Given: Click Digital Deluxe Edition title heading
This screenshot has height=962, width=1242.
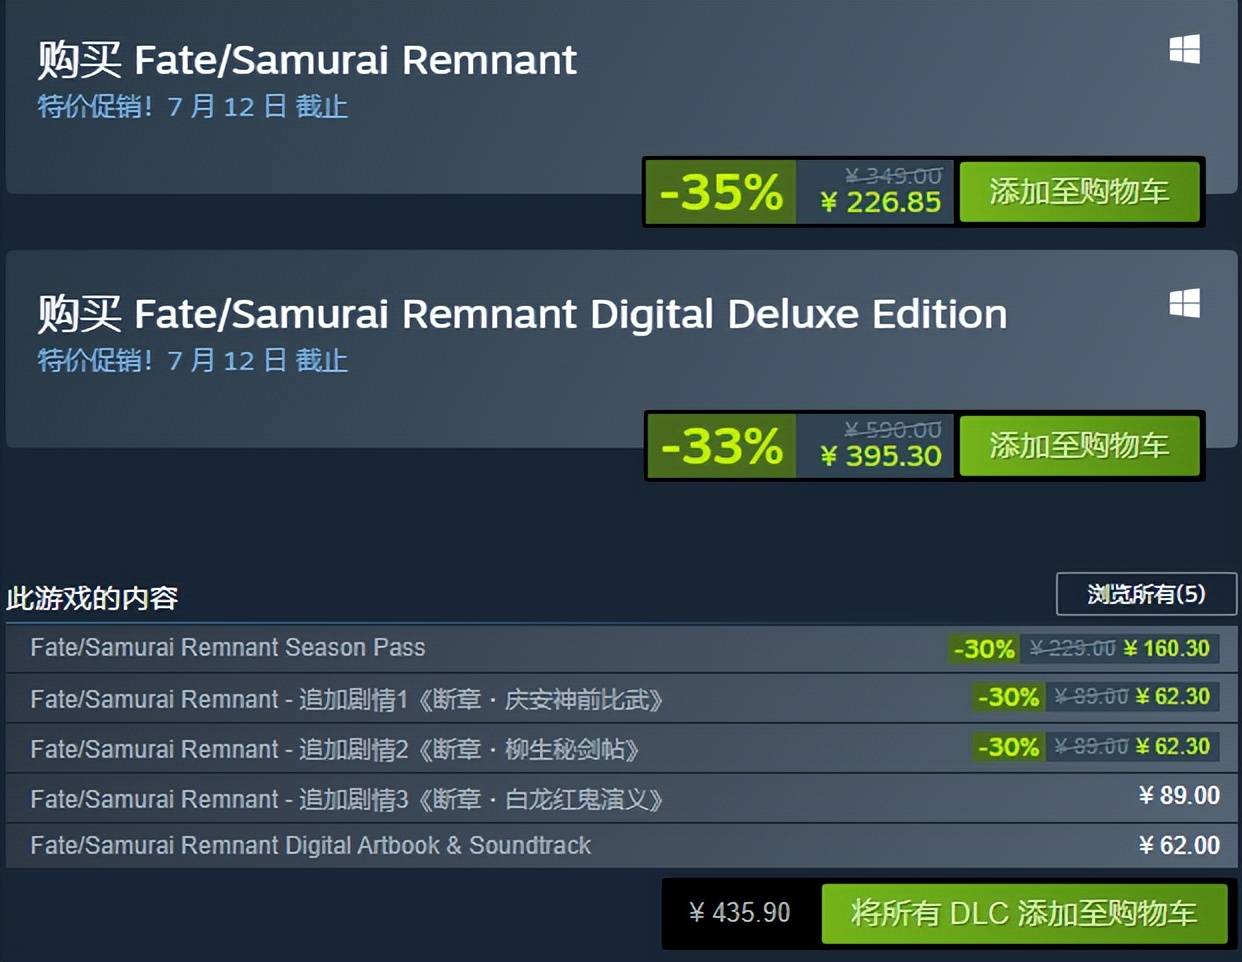Looking at the screenshot, I should coord(521,314).
